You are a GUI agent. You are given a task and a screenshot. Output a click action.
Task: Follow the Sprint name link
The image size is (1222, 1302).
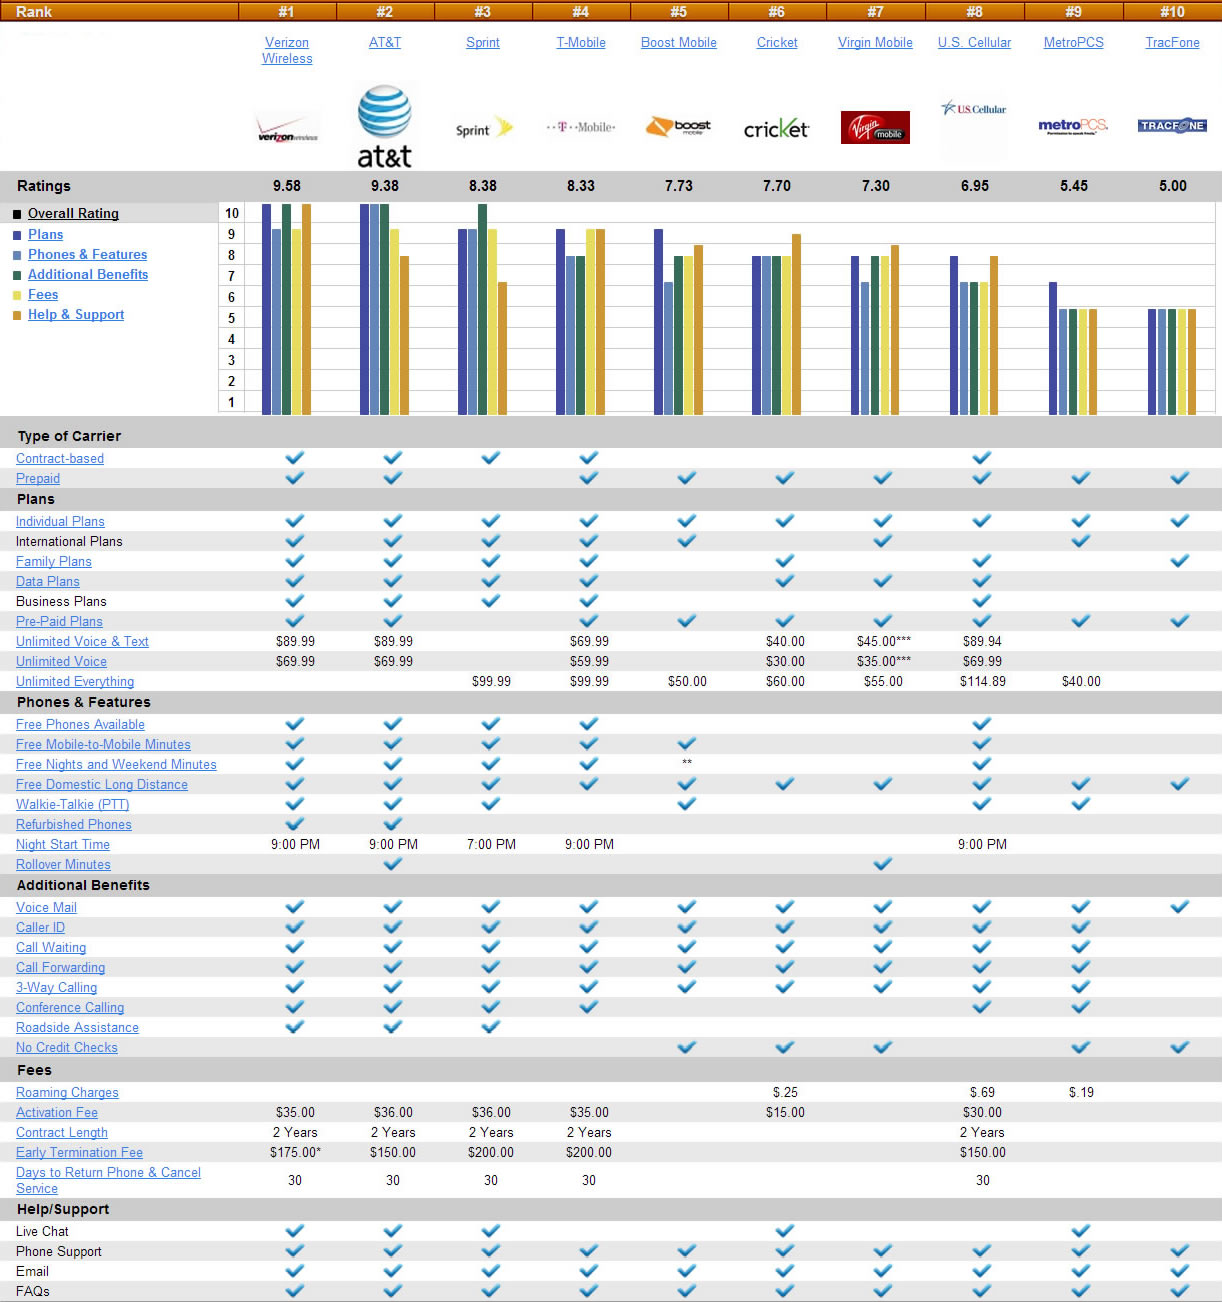tap(483, 43)
